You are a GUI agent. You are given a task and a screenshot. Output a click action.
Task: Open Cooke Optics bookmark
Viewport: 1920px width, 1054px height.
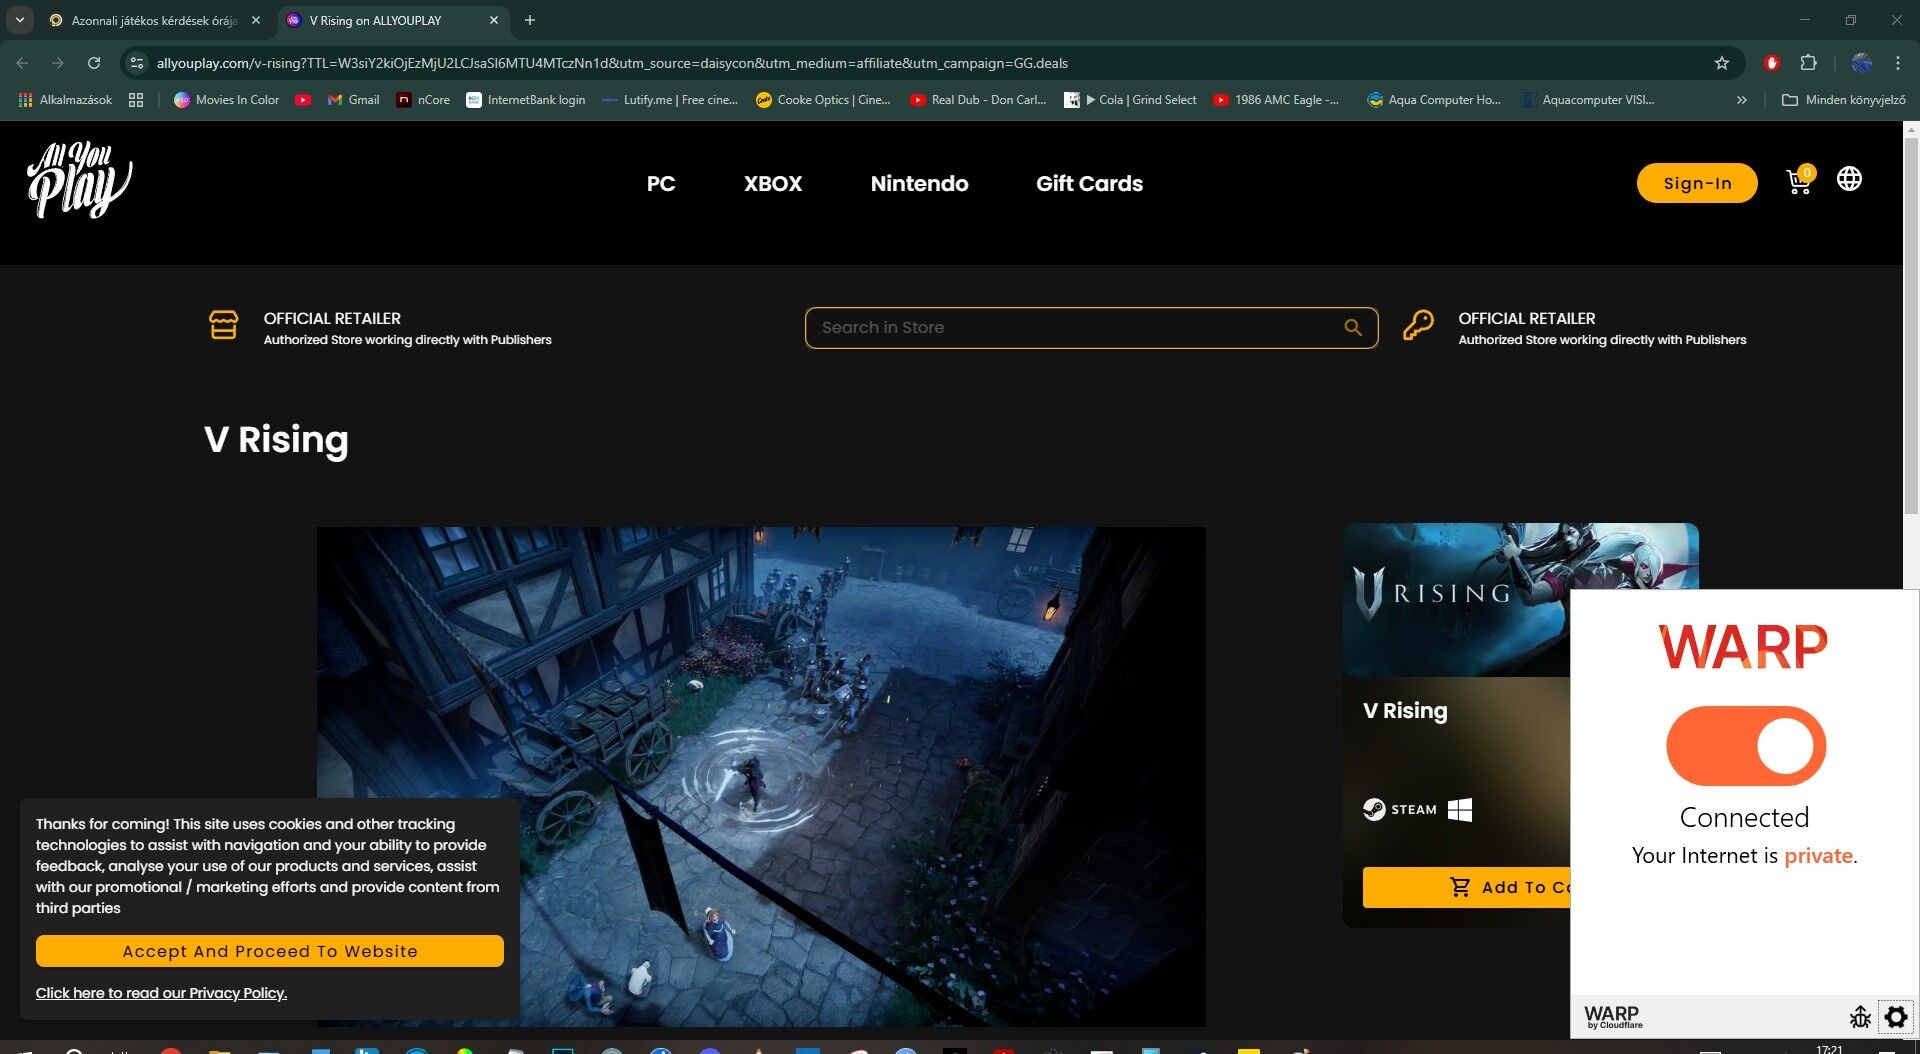(x=823, y=100)
